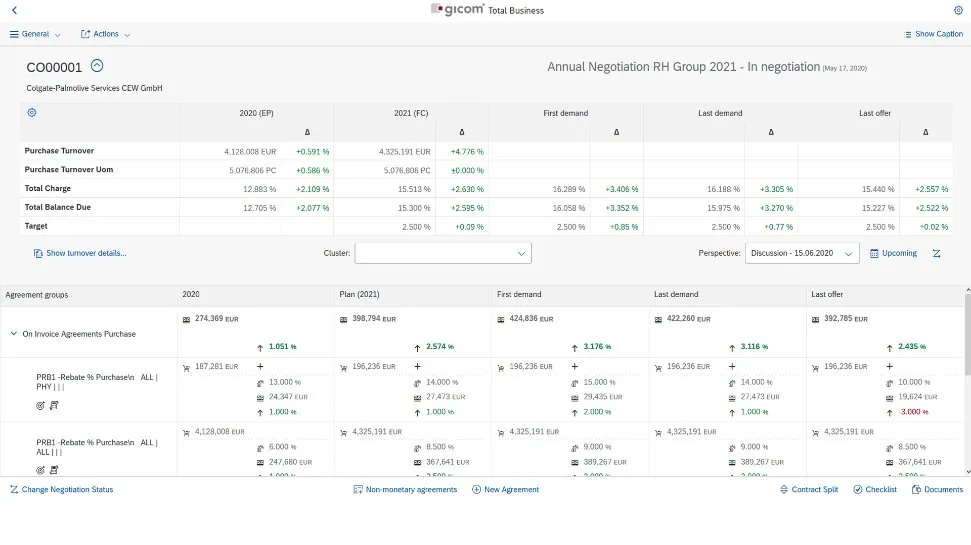
Task: Click the plus icon in the 2020 PHY rebate cell
Action: 260,367
